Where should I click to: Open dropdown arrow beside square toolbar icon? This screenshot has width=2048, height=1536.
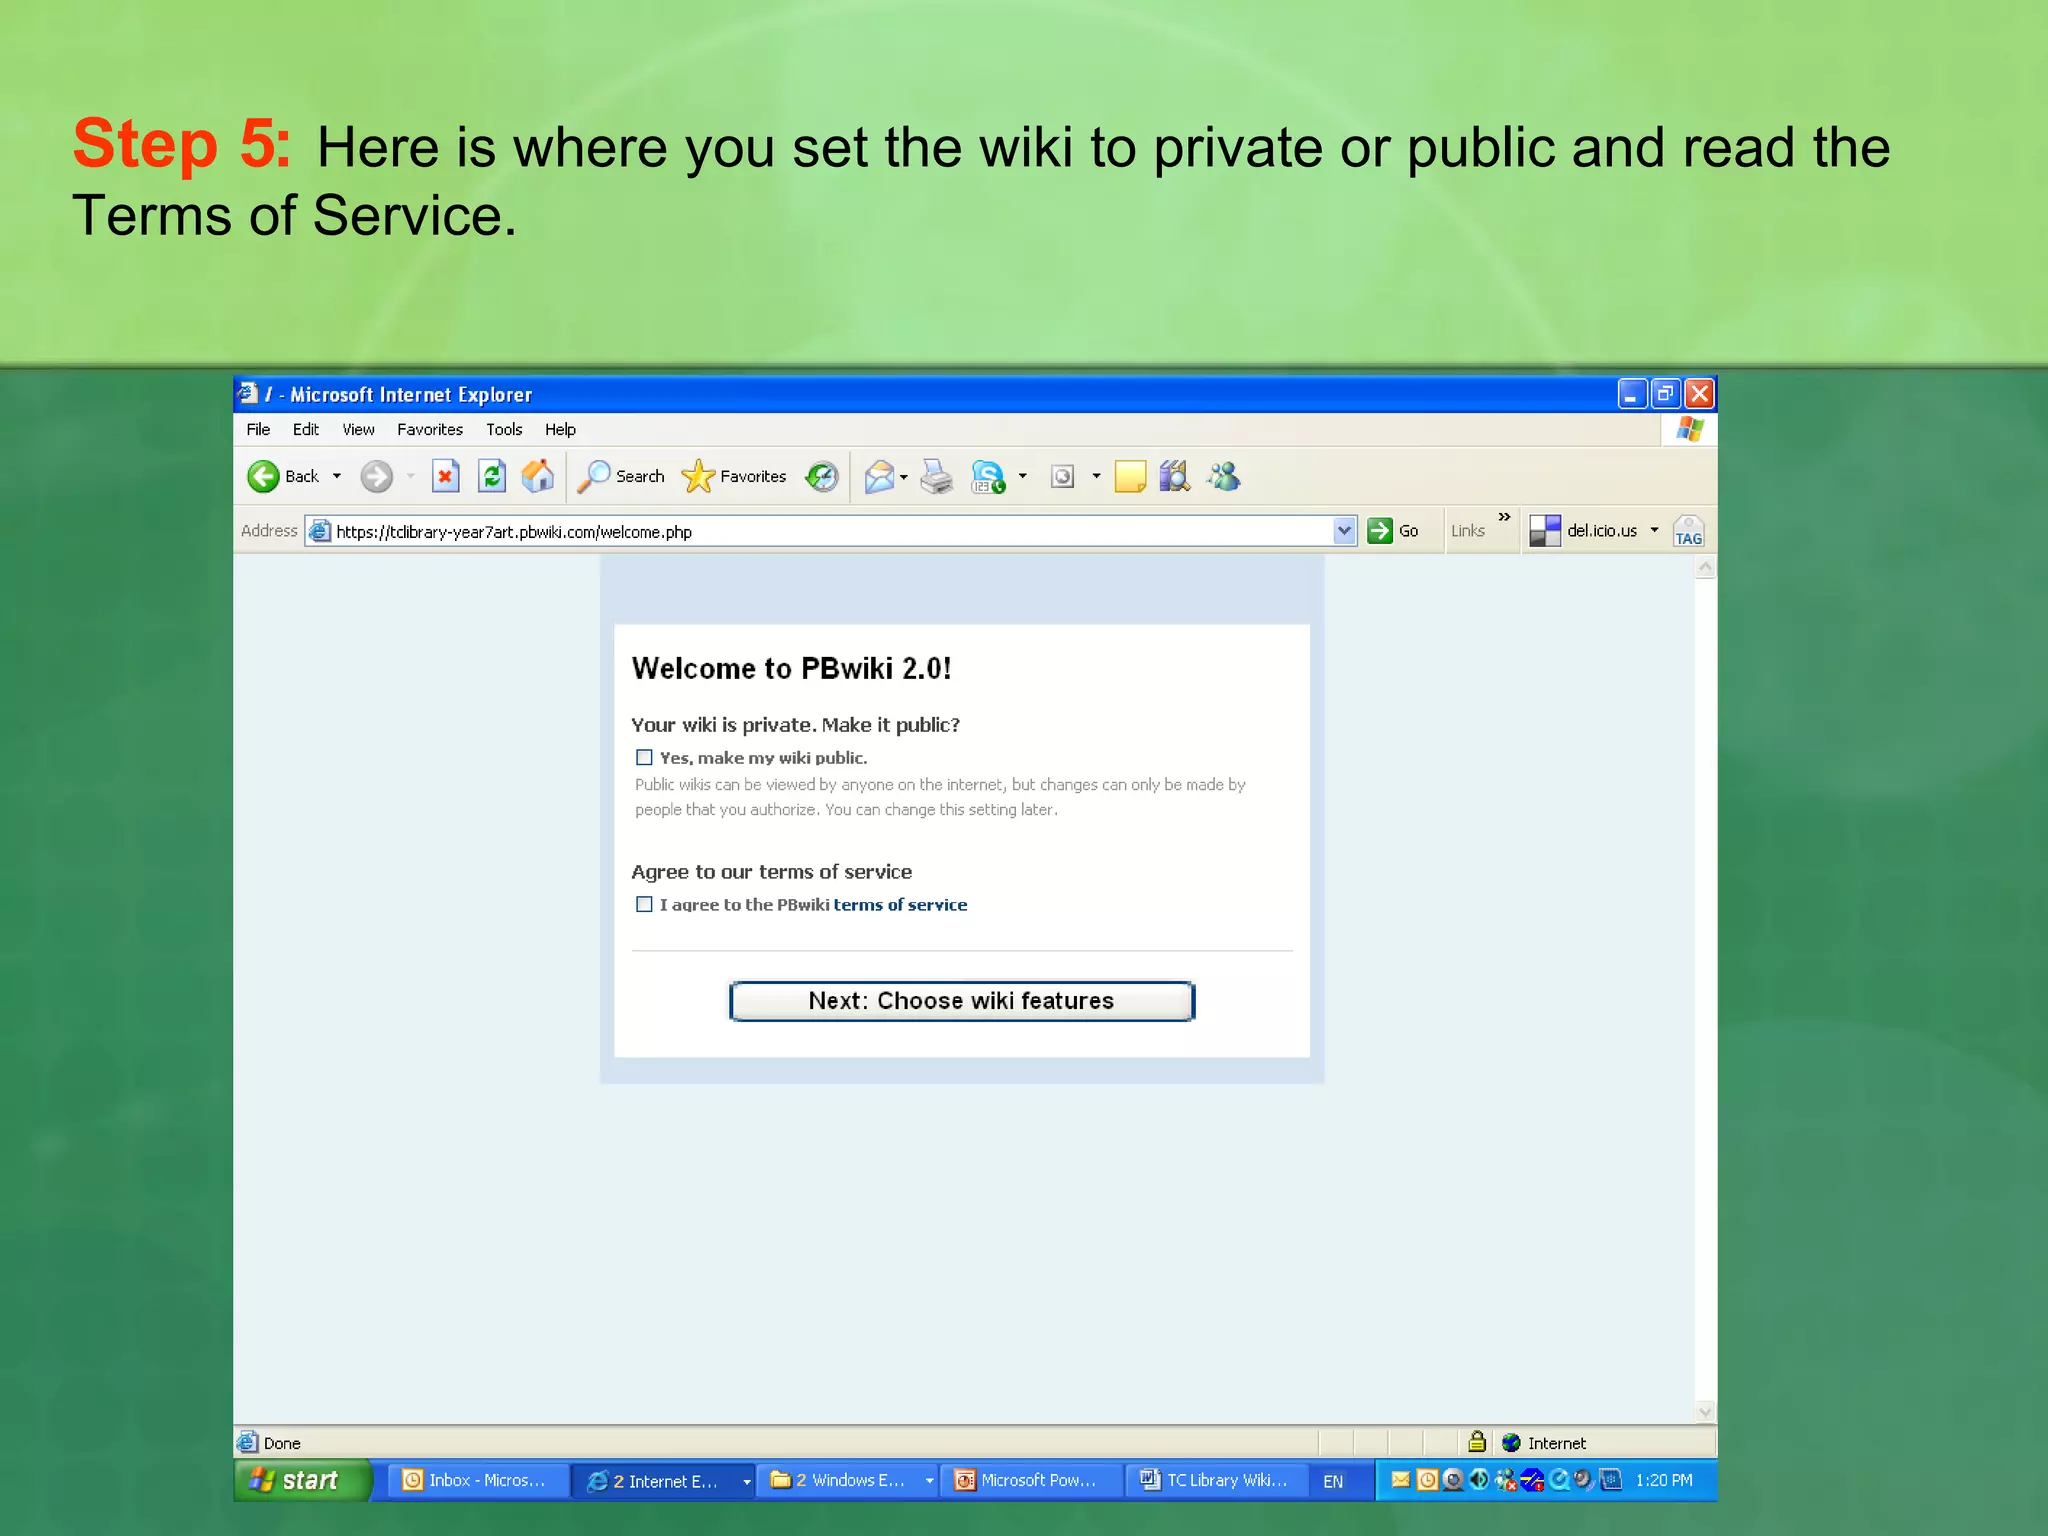pos(1096,477)
